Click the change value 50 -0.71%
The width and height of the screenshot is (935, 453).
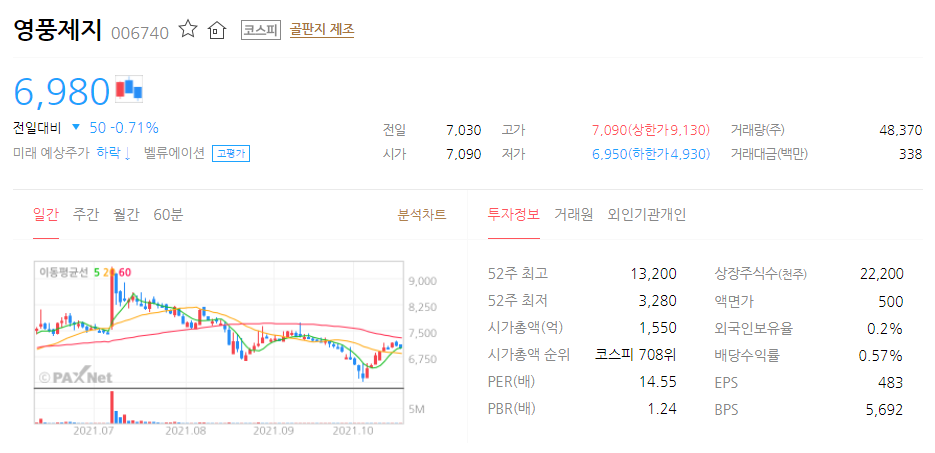click(124, 128)
